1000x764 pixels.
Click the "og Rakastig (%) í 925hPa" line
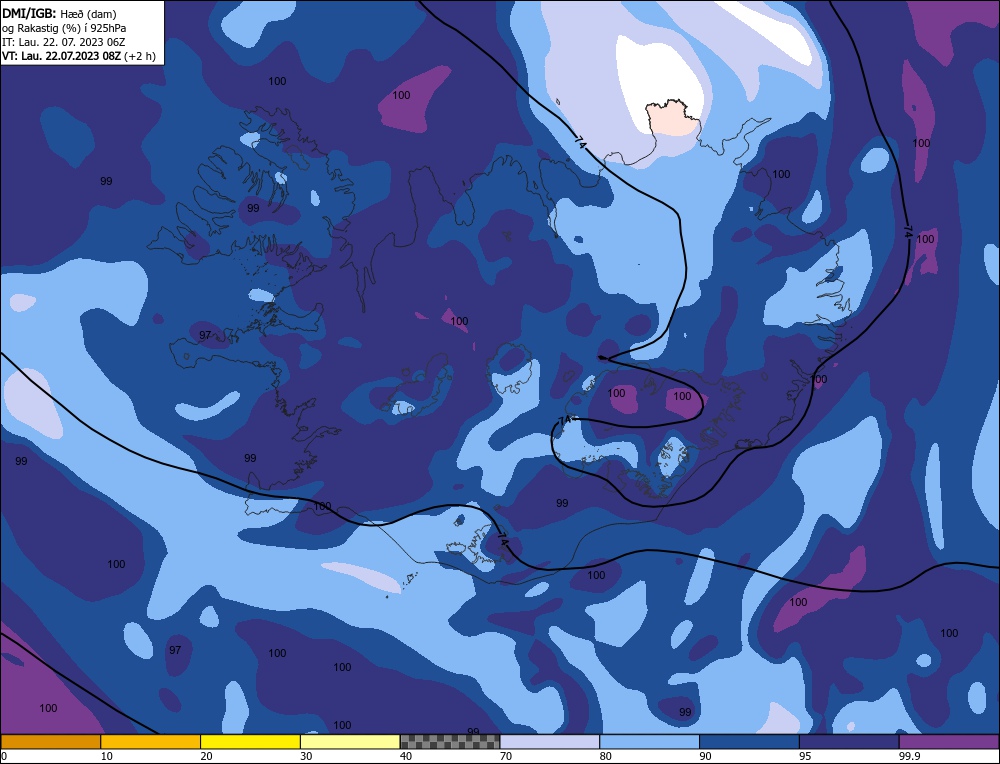64,28
